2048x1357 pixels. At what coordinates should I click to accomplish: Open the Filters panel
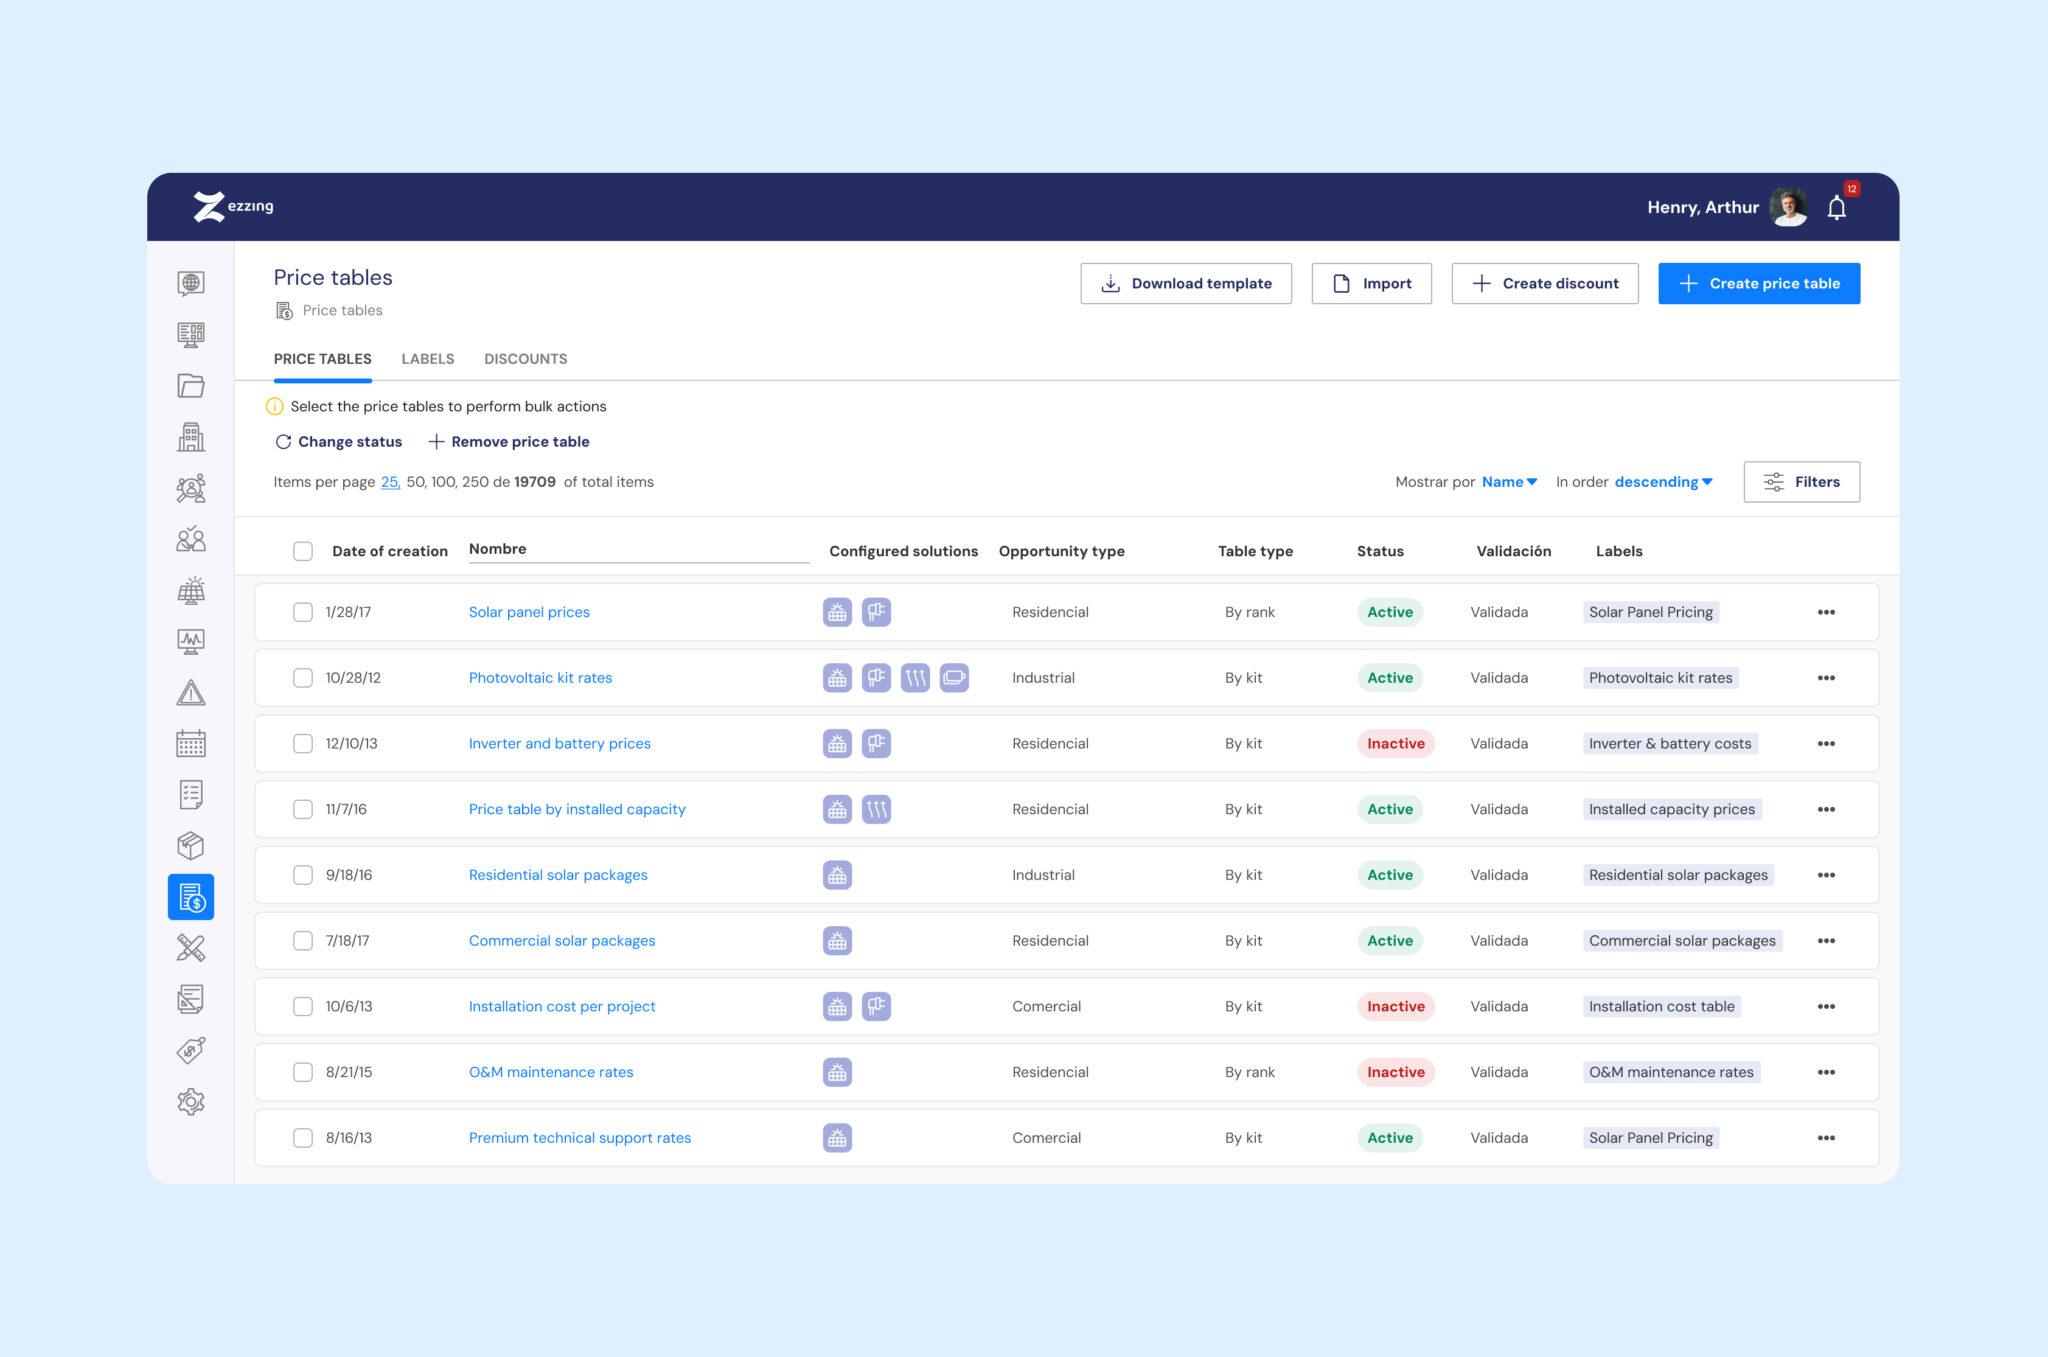[1801, 482]
